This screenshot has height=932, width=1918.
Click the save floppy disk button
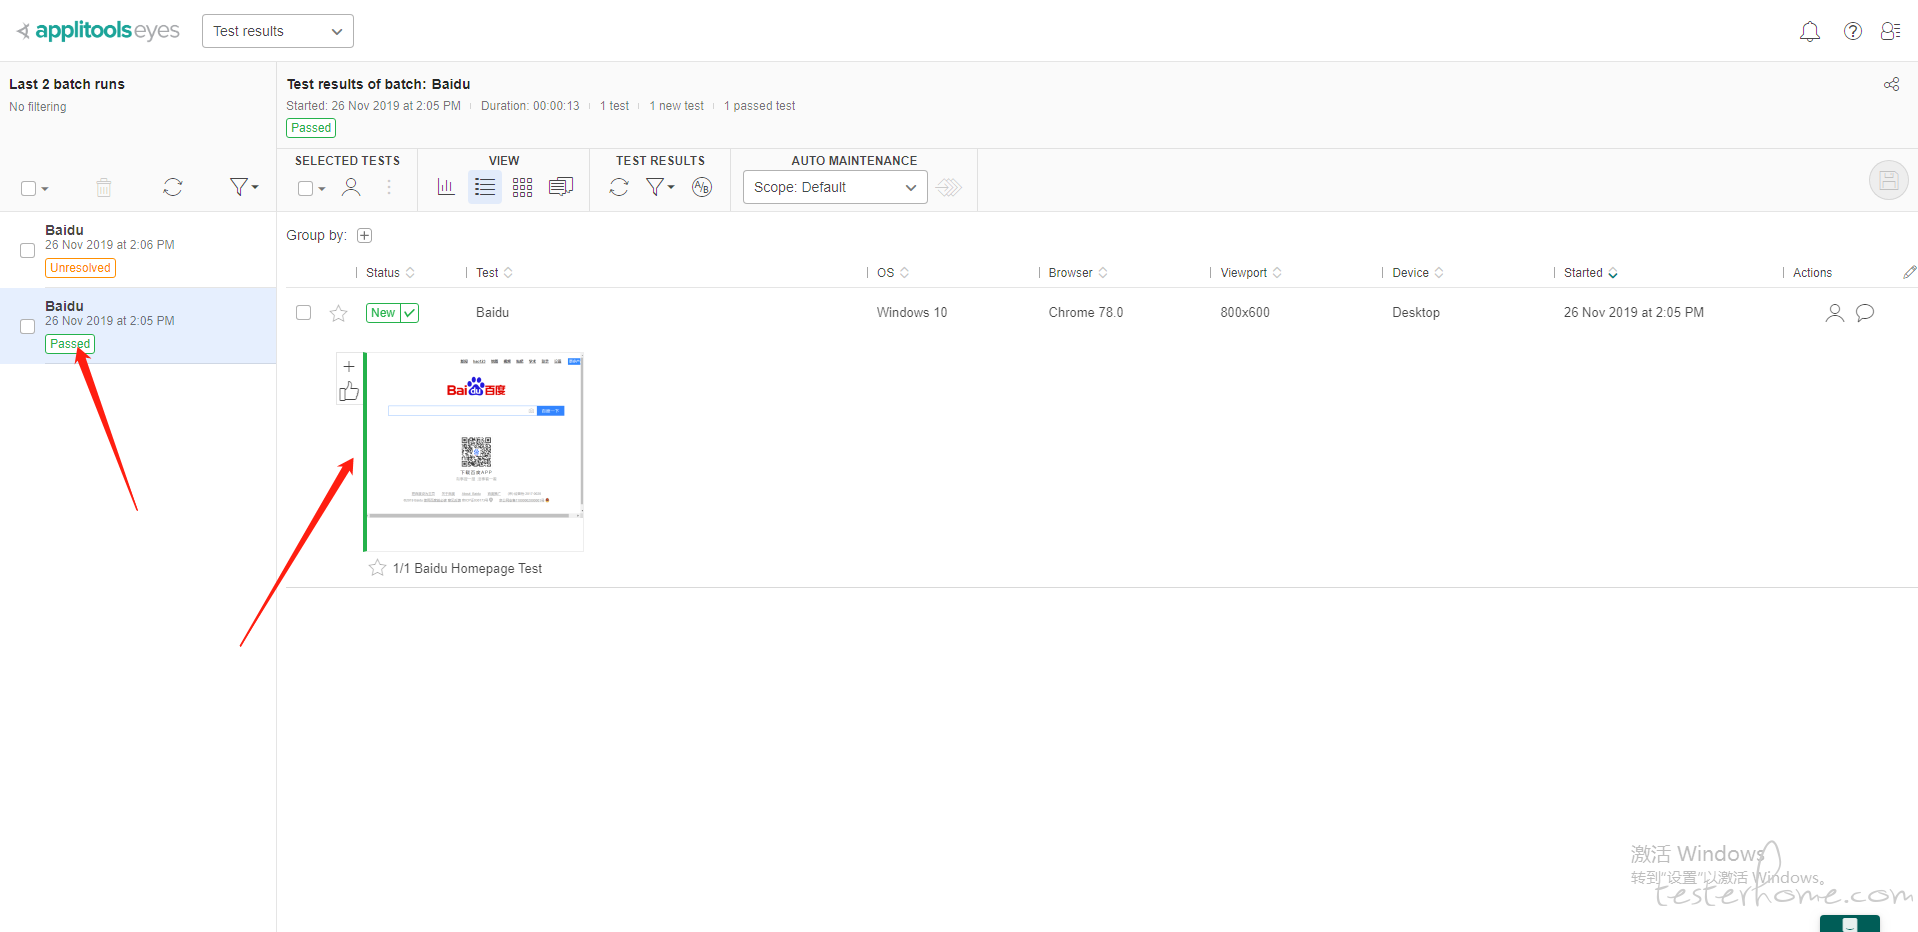(x=1888, y=181)
